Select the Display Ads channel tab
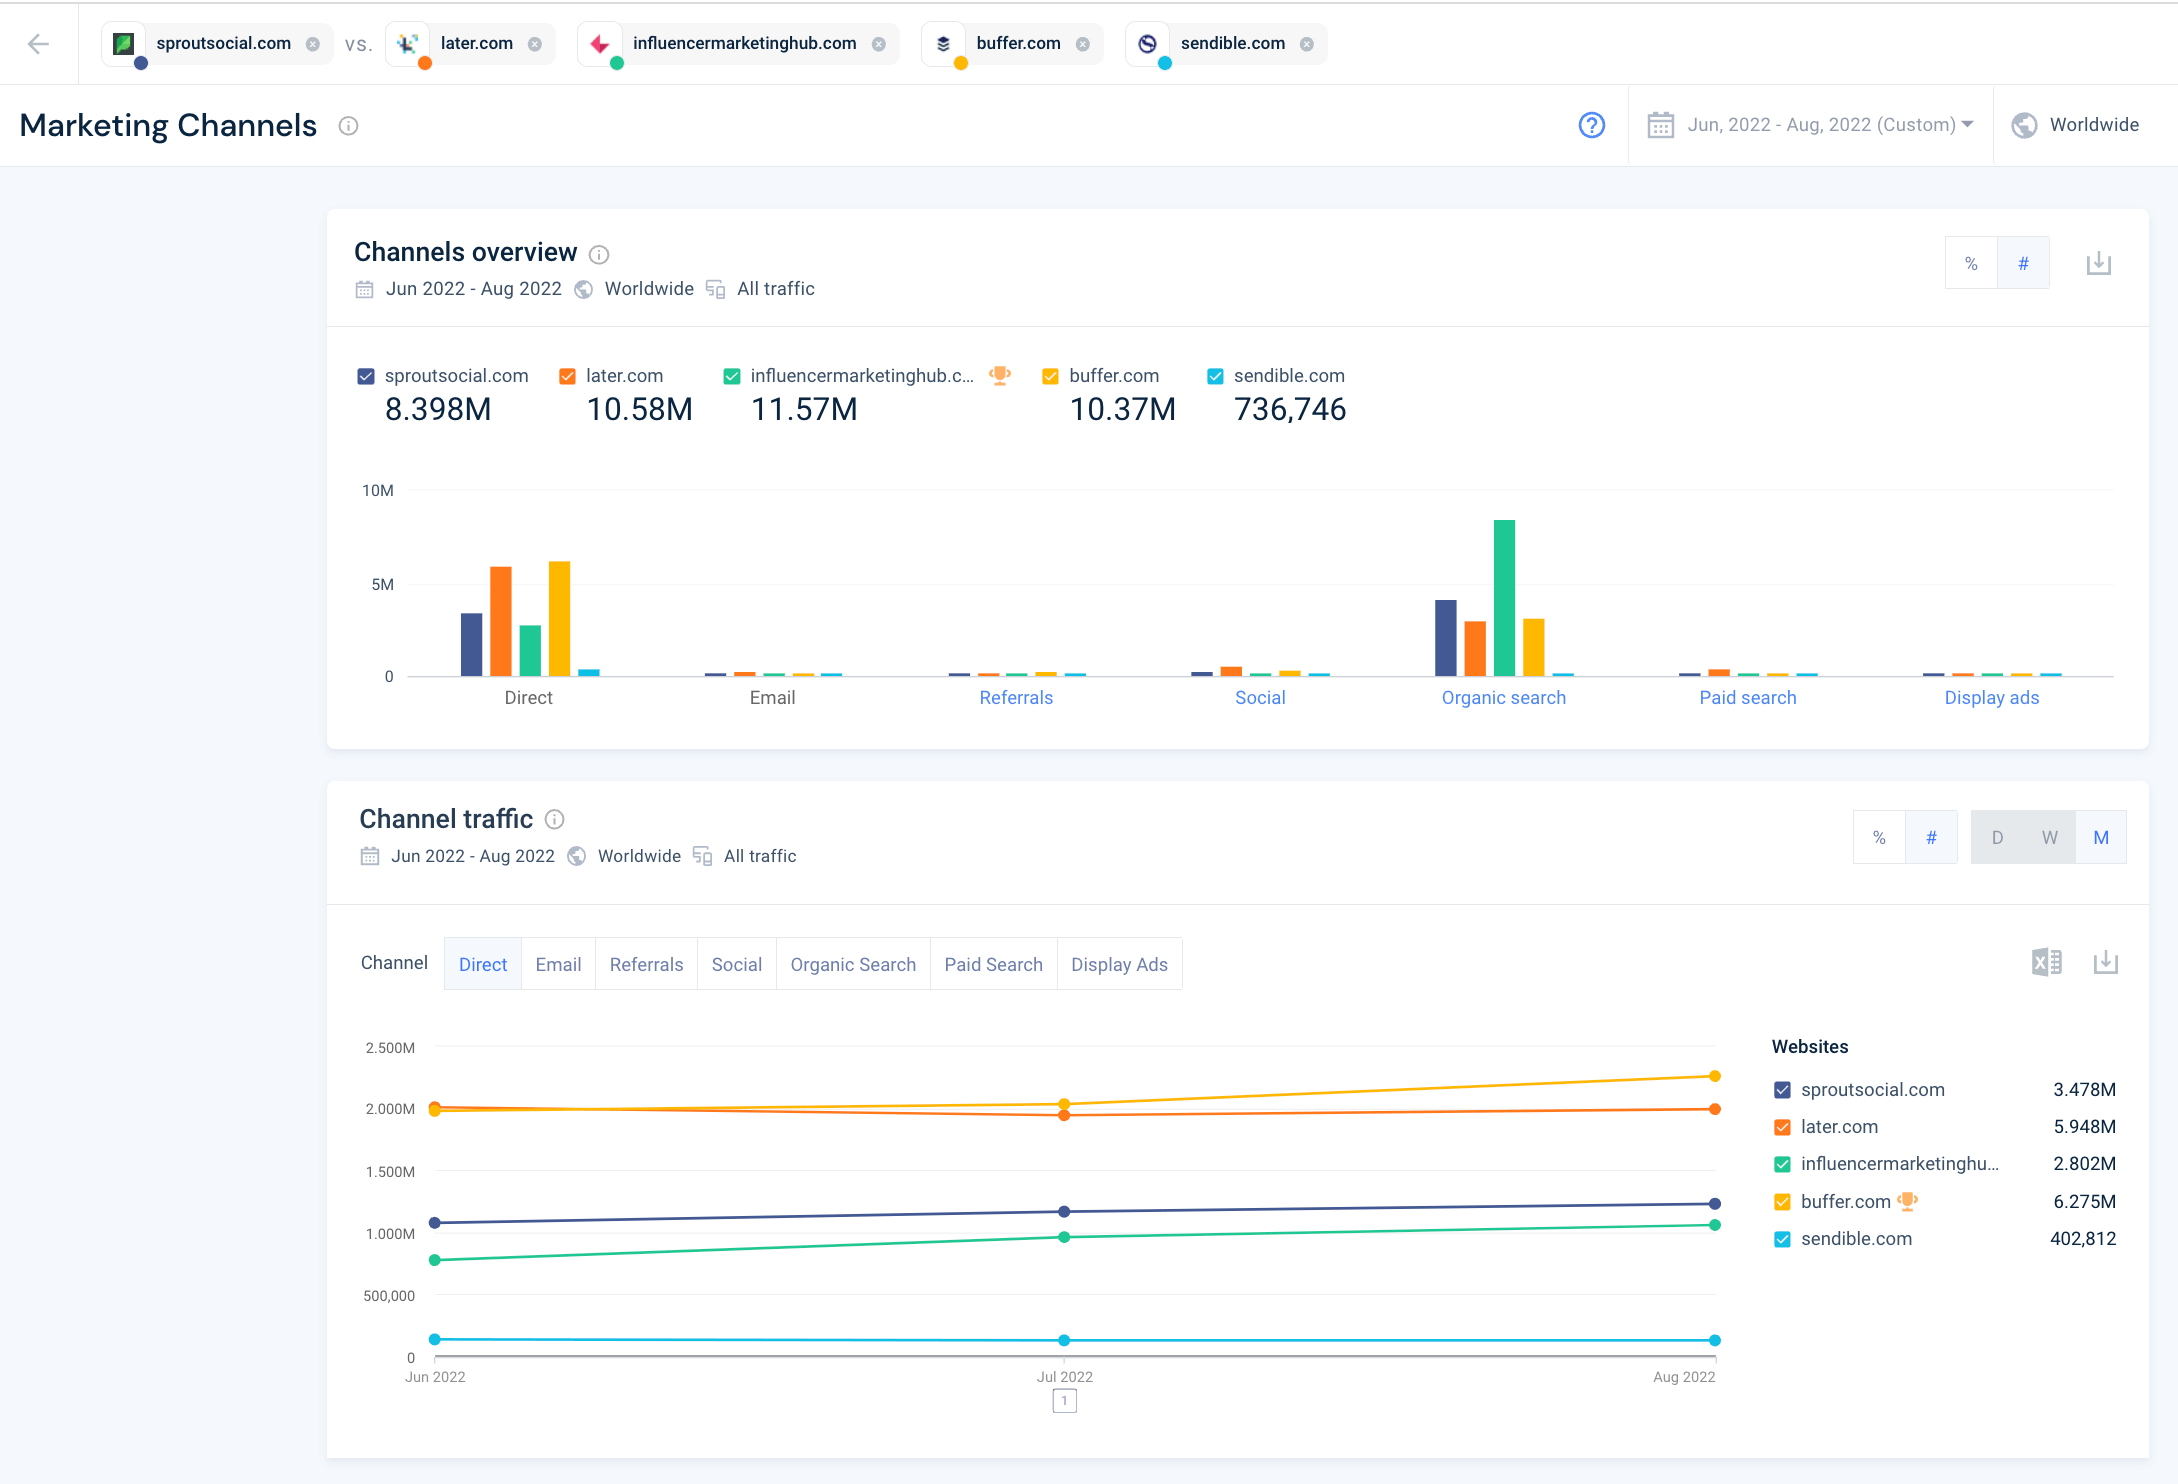The width and height of the screenshot is (2178, 1484). 1119,964
